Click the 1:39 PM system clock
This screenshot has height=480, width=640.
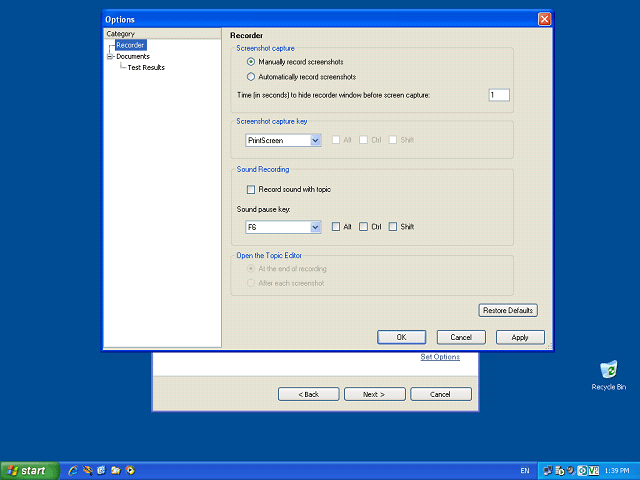617,471
